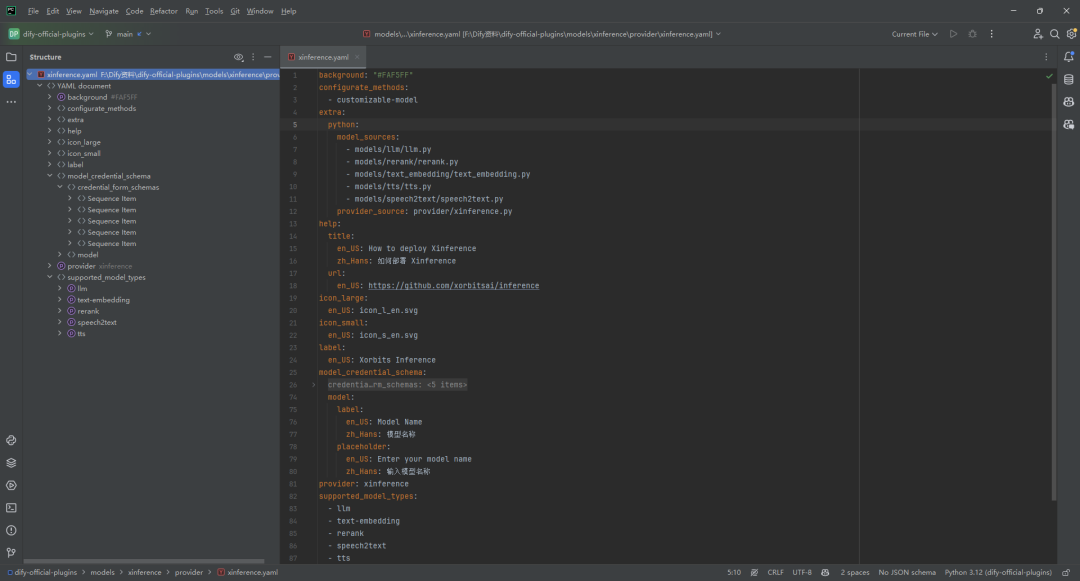Select a schema via No JSON schema
The height and width of the screenshot is (581, 1080).
pyautogui.click(x=907, y=573)
